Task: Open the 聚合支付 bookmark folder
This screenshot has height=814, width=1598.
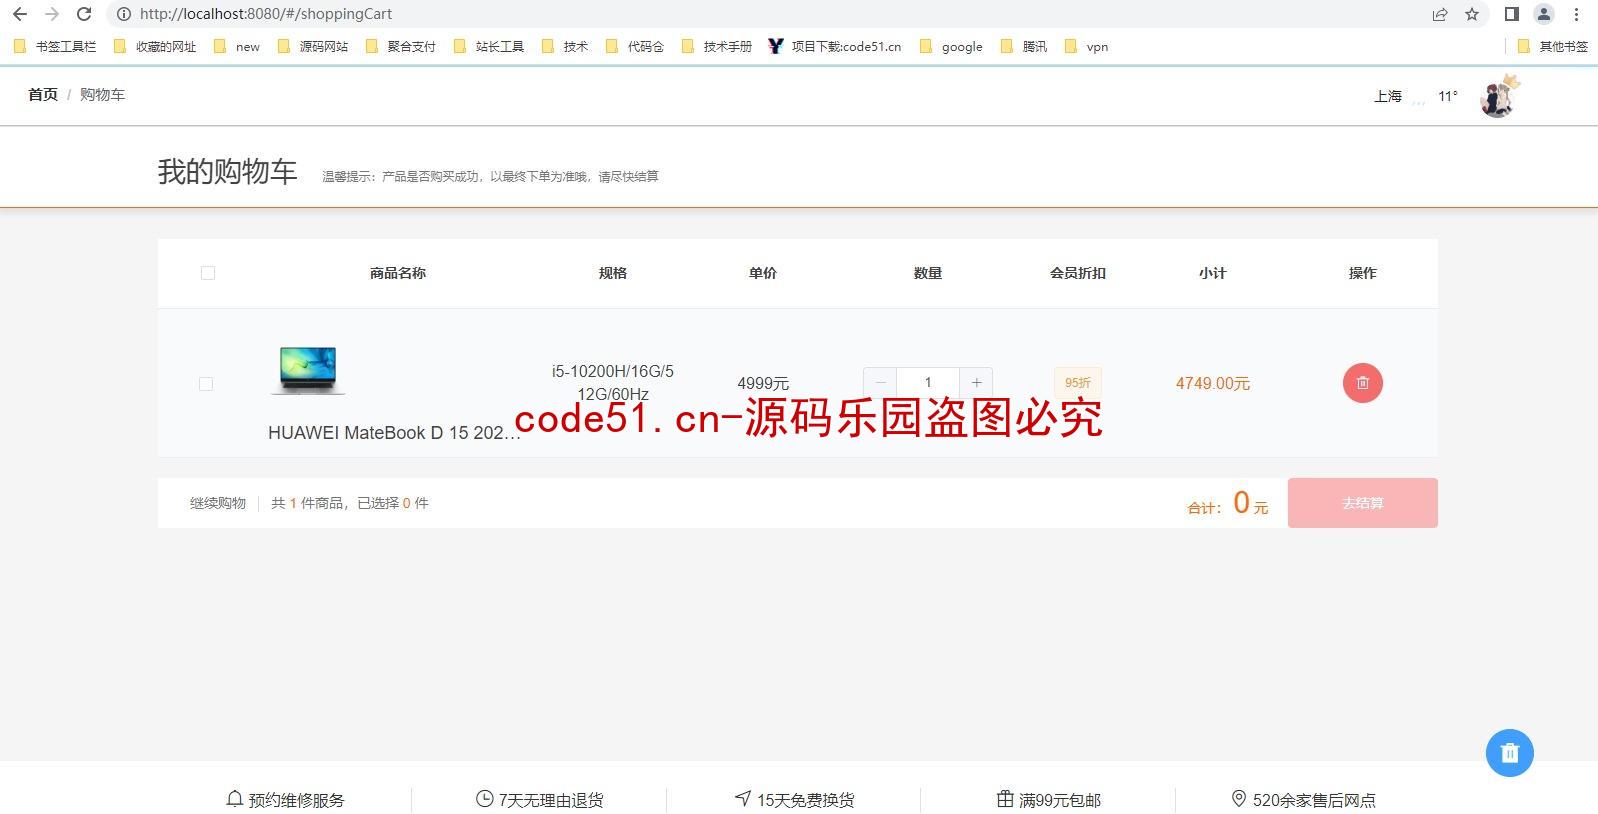Action: pyautogui.click(x=401, y=46)
